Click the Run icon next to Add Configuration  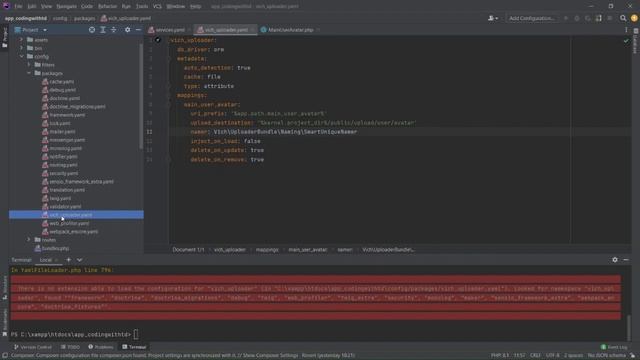click(x=566, y=18)
